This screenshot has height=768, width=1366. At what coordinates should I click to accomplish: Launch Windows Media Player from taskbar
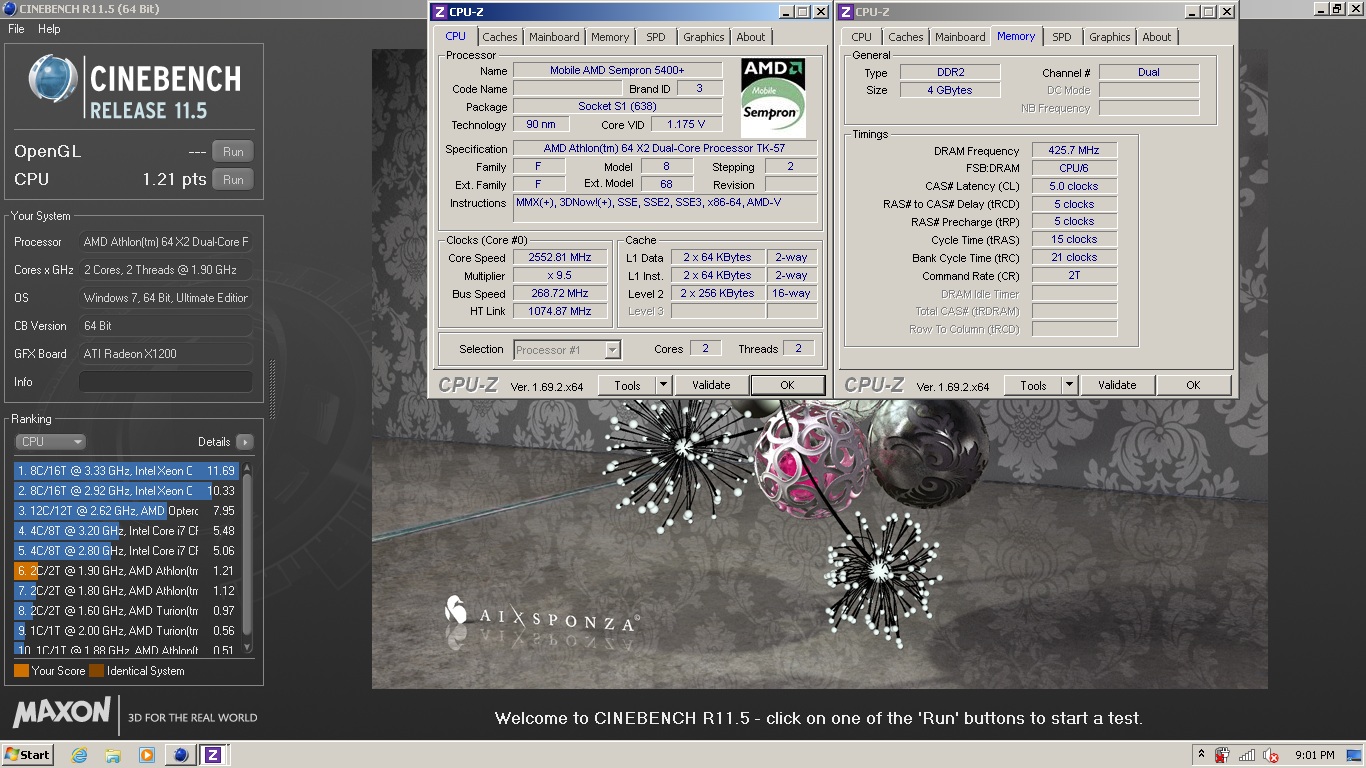click(x=147, y=755)
